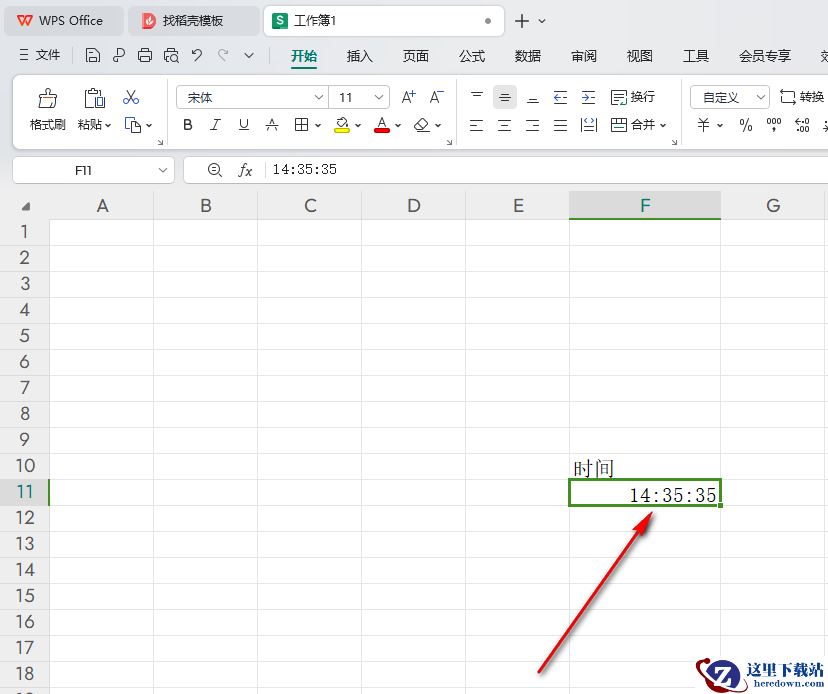The width and height of the screenshot is (828, 694).
Task: Open the font size dropdown 11
Action: [x=379, y=97]
